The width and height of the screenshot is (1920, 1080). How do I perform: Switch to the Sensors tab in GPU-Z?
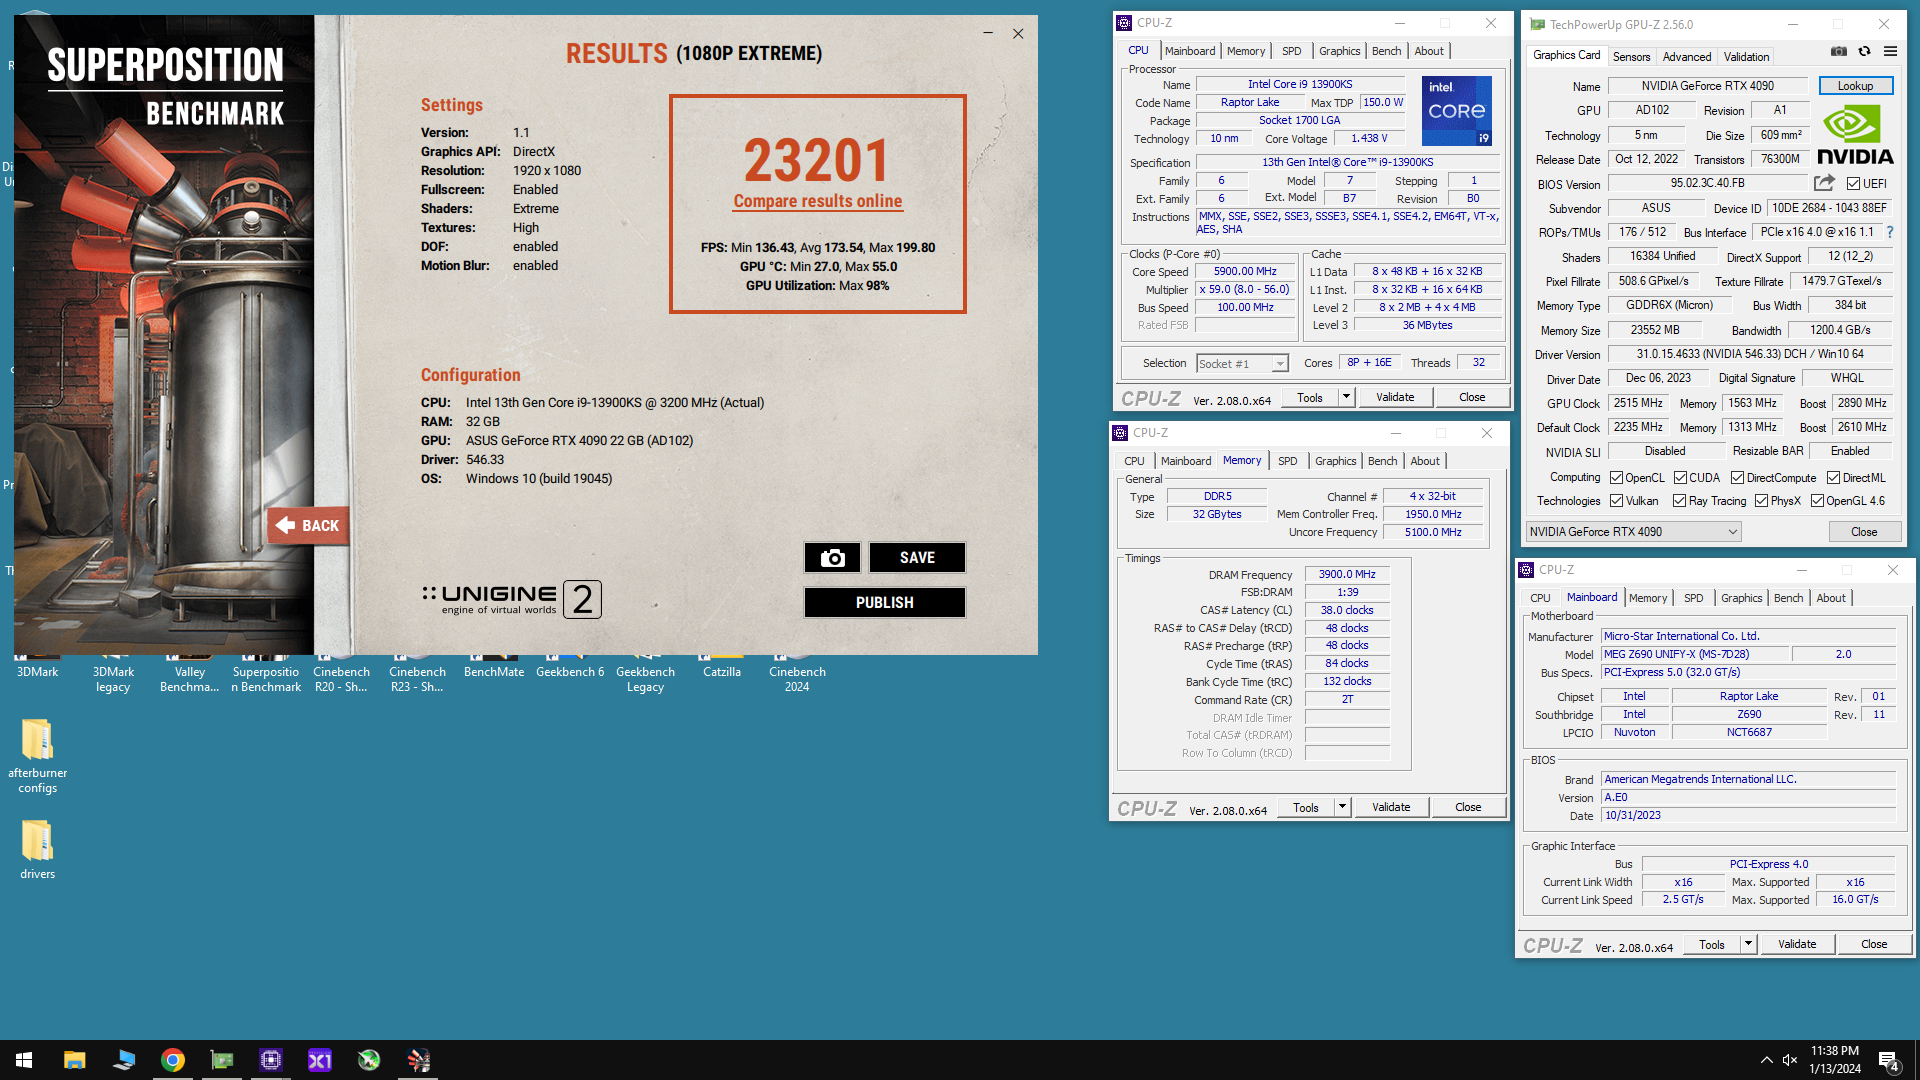click(x=1631, y=57)
